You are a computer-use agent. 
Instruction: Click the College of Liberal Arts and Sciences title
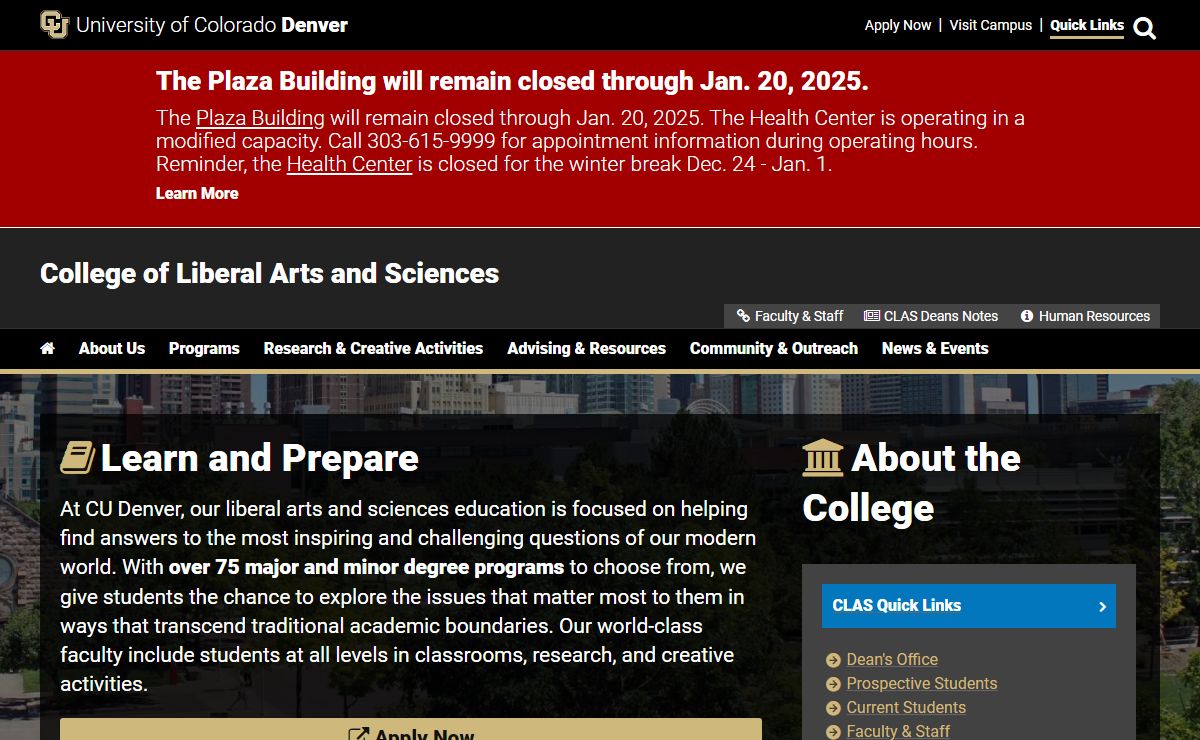click(x=269, y=273)
